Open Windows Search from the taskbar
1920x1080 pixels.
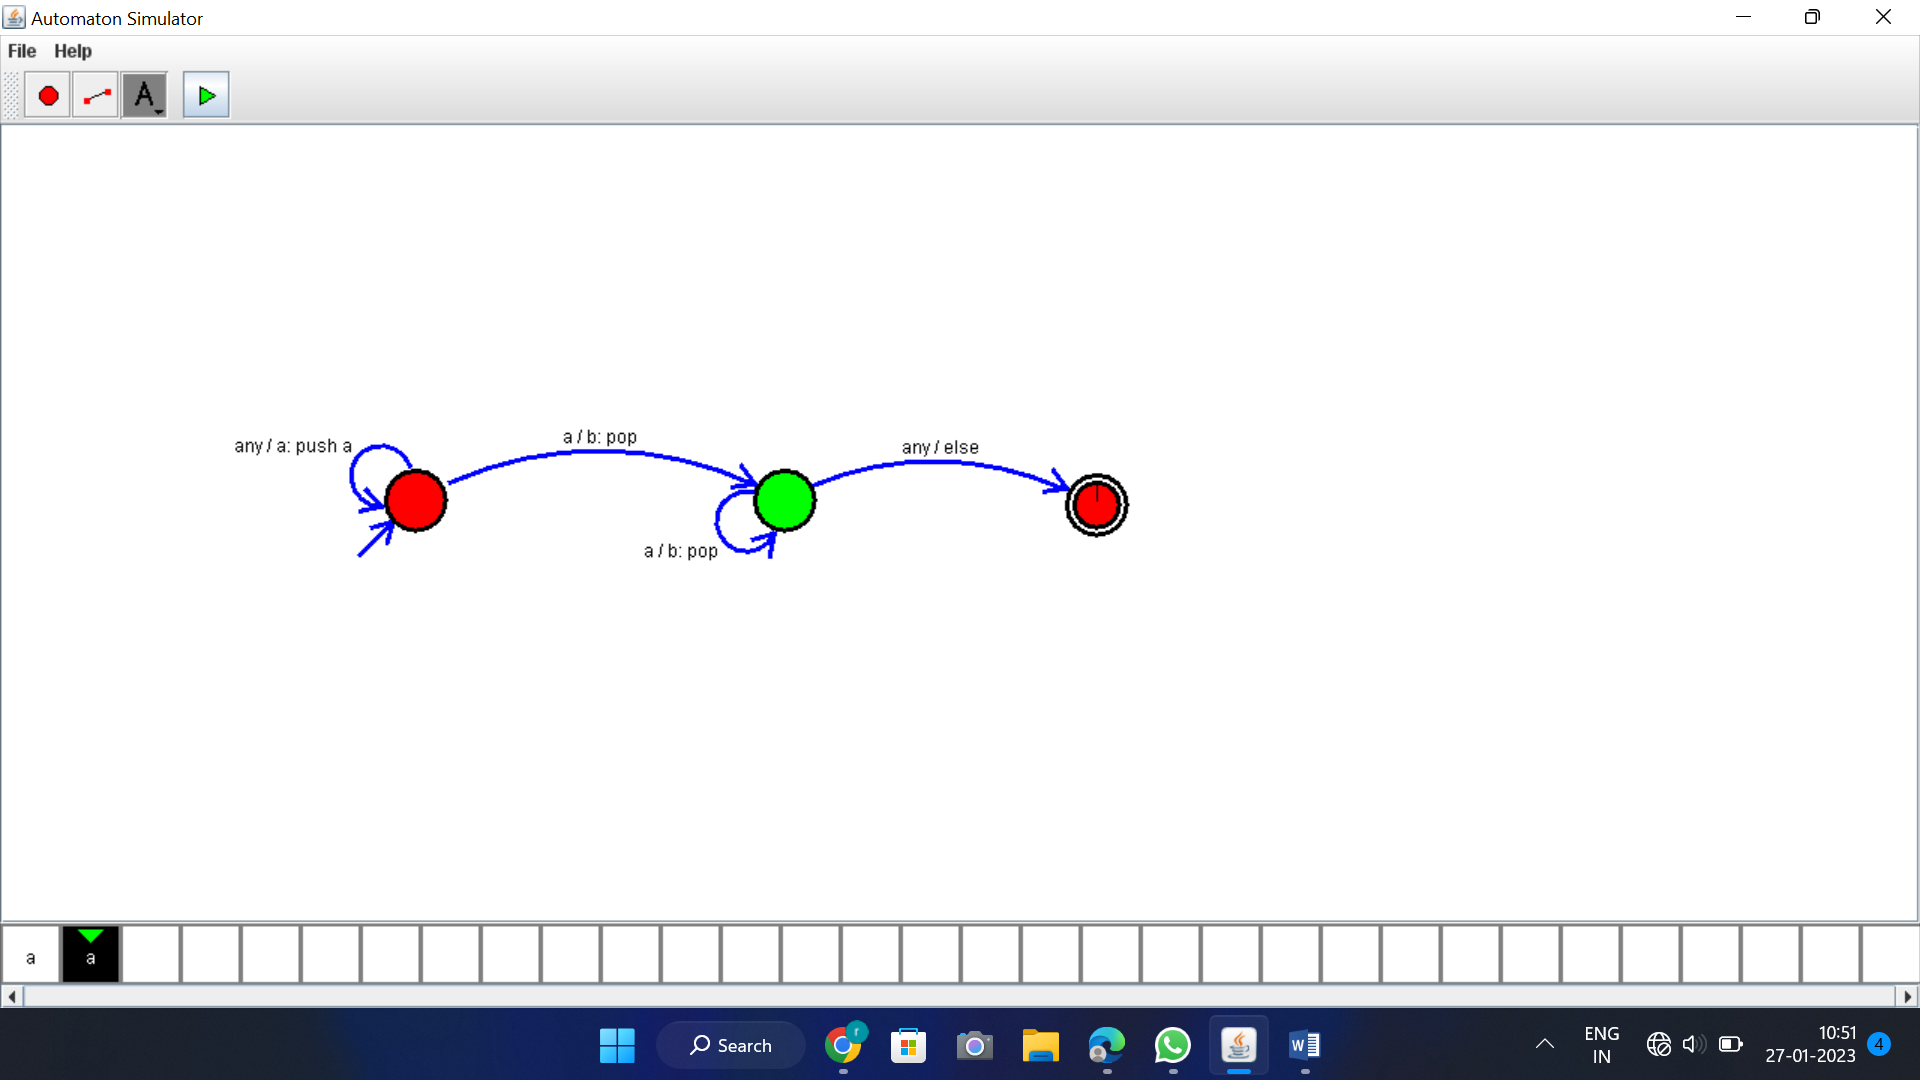point(731,1045)
